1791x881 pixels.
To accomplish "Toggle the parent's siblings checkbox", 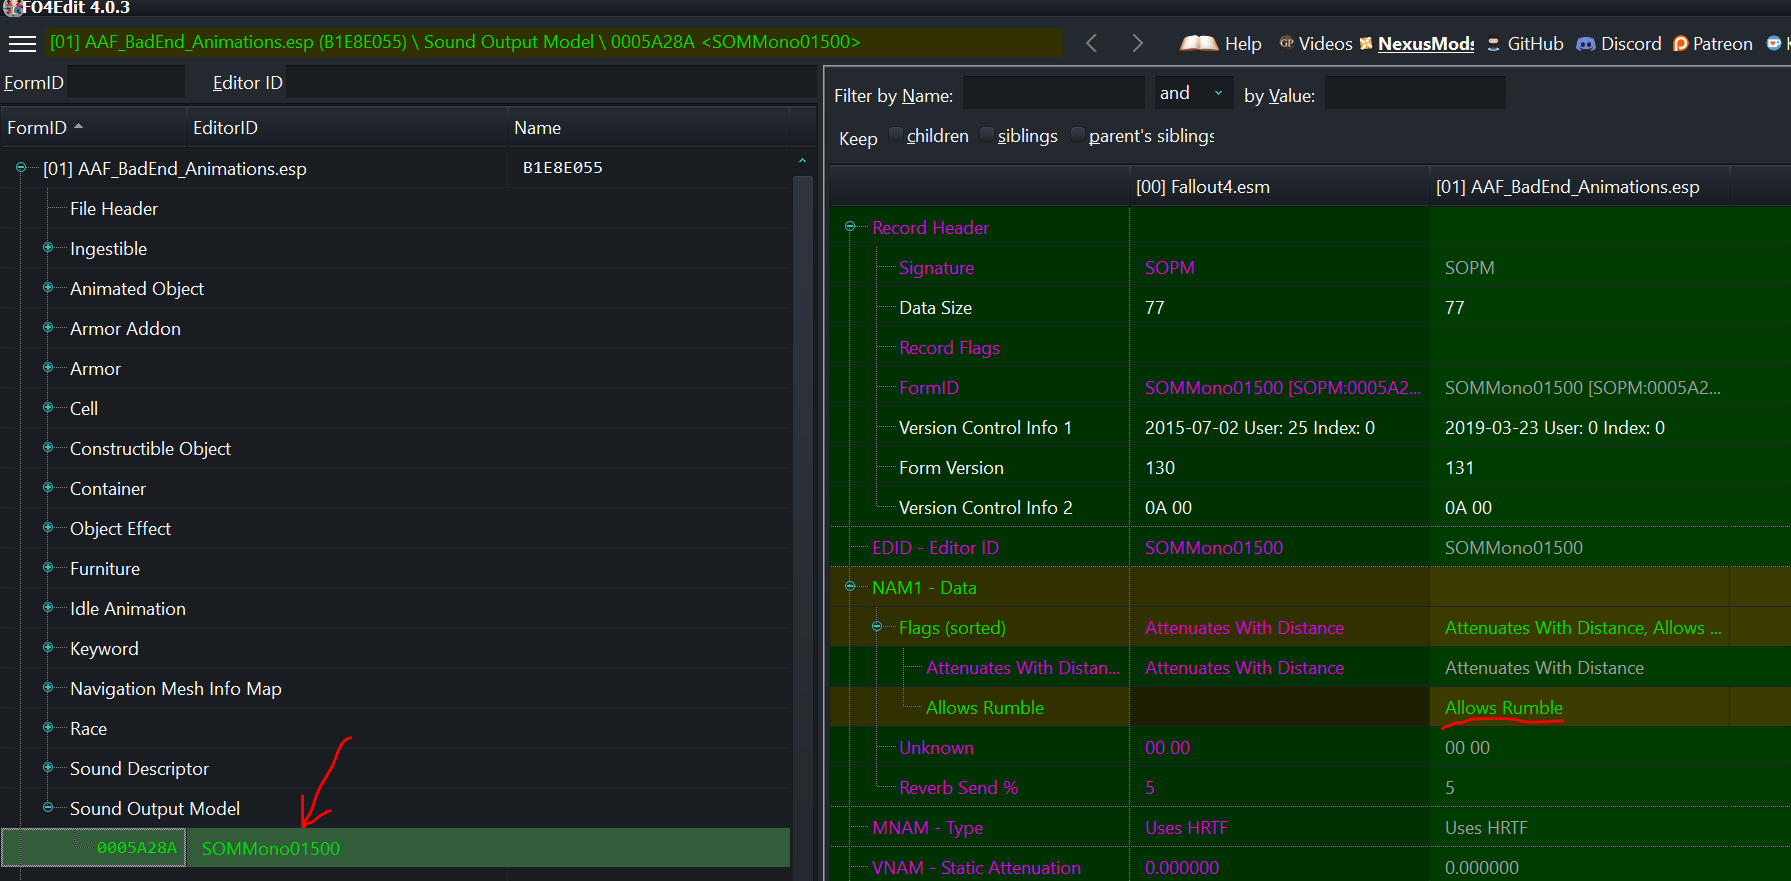I will (1078, 135).
